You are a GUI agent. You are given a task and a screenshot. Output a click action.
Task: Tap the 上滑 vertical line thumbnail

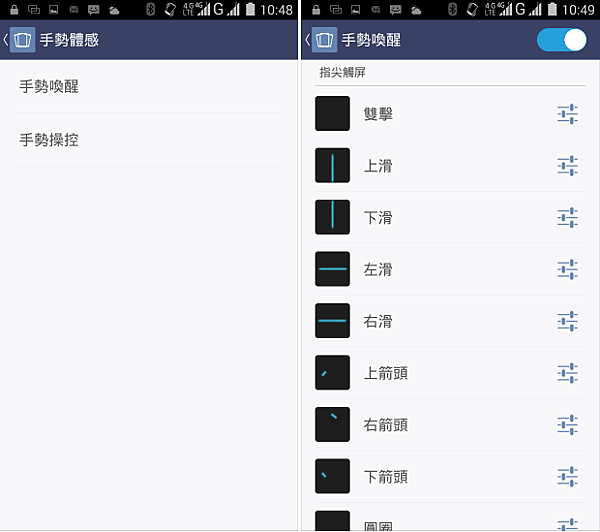coord(332,165)
